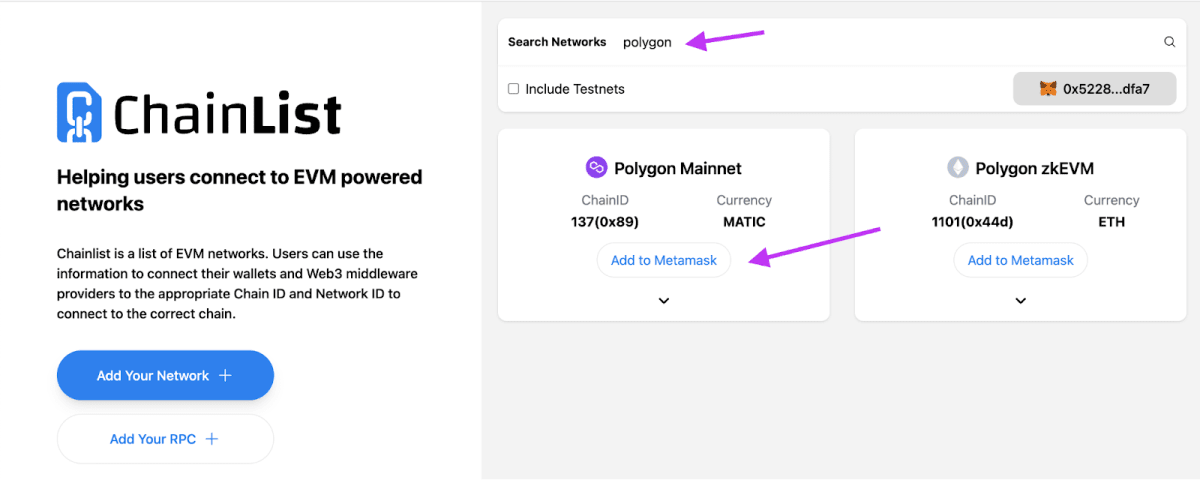Expand the Polygon Mainnet details chevron

[x=664, y=300]
